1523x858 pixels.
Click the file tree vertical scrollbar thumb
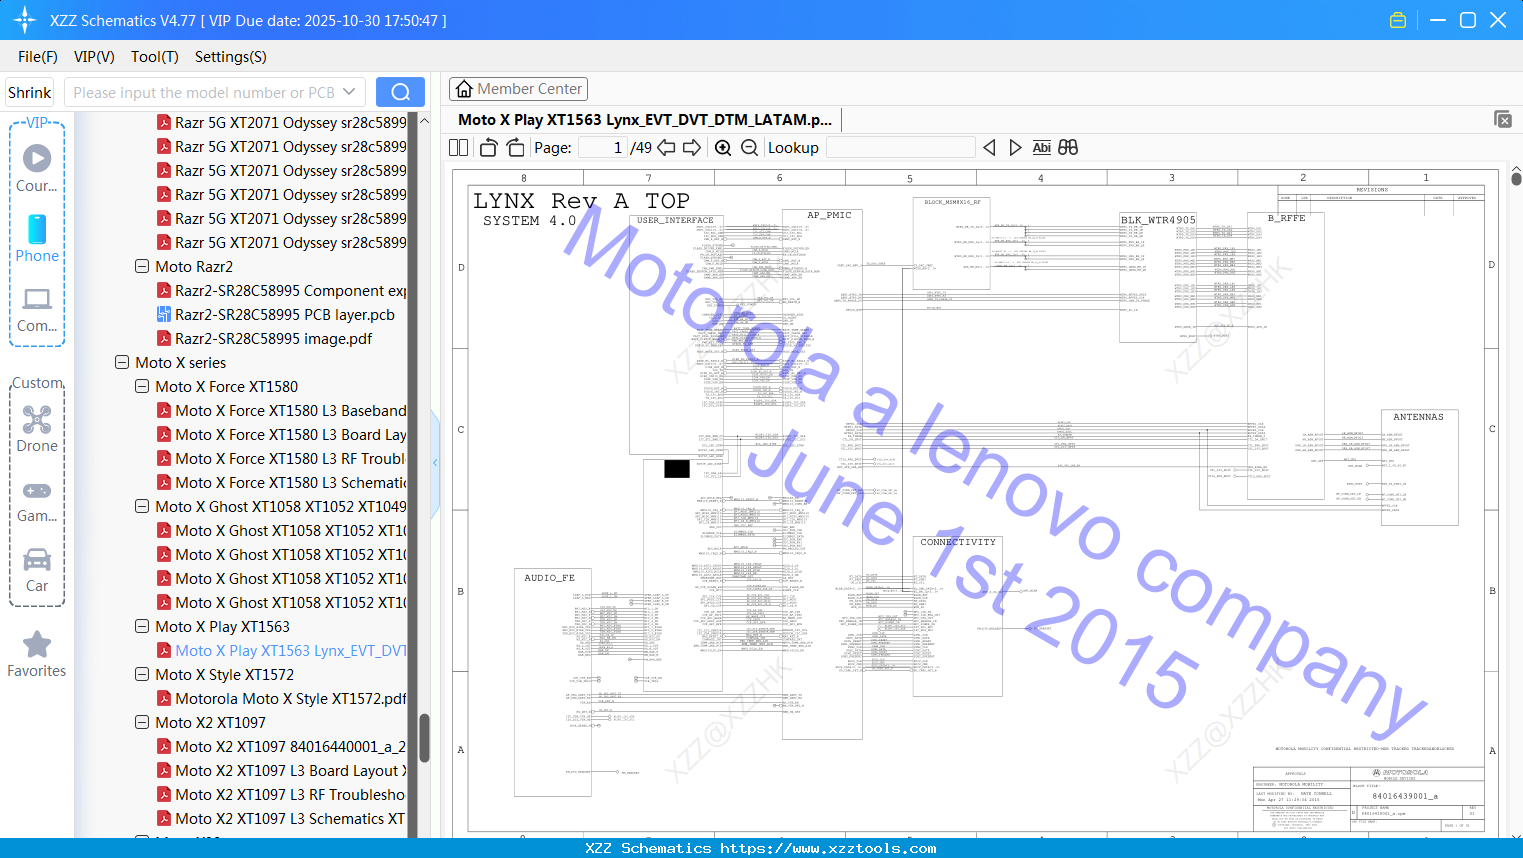(424, 738)
